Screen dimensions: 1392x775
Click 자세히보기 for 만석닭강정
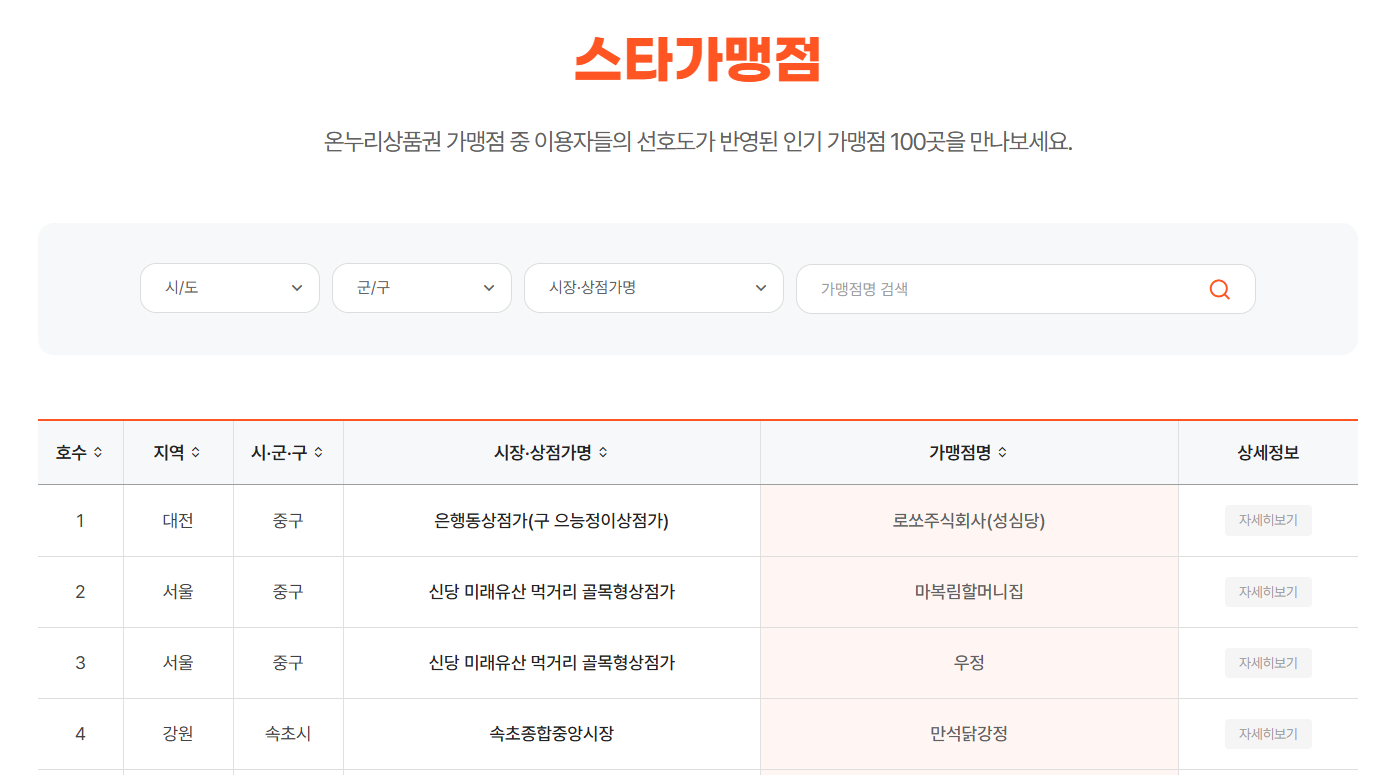click(x=1268, y=734)
